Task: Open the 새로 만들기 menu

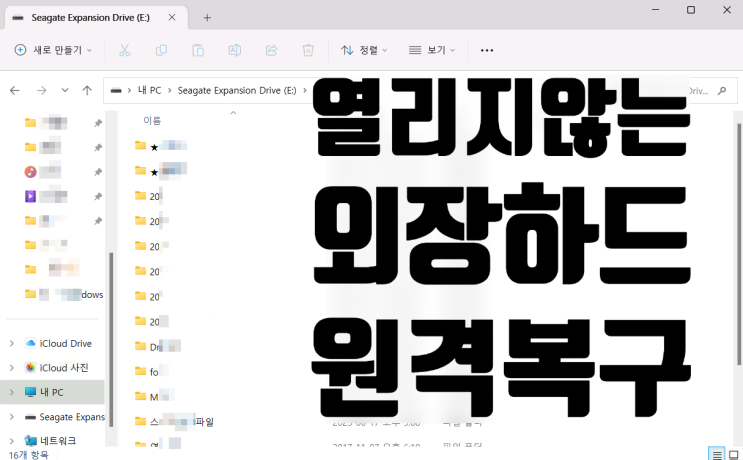Action: click(53, 50)
